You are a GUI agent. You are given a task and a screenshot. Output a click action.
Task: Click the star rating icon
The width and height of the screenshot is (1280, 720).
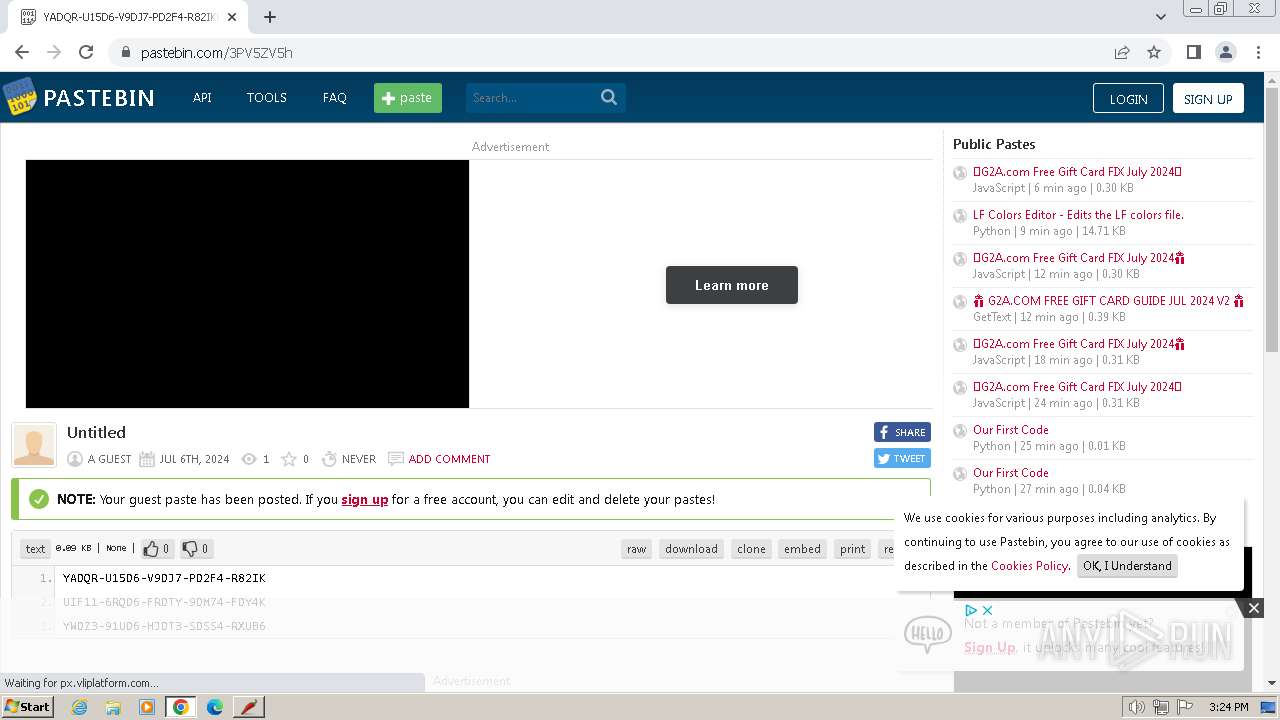point(289,459)
